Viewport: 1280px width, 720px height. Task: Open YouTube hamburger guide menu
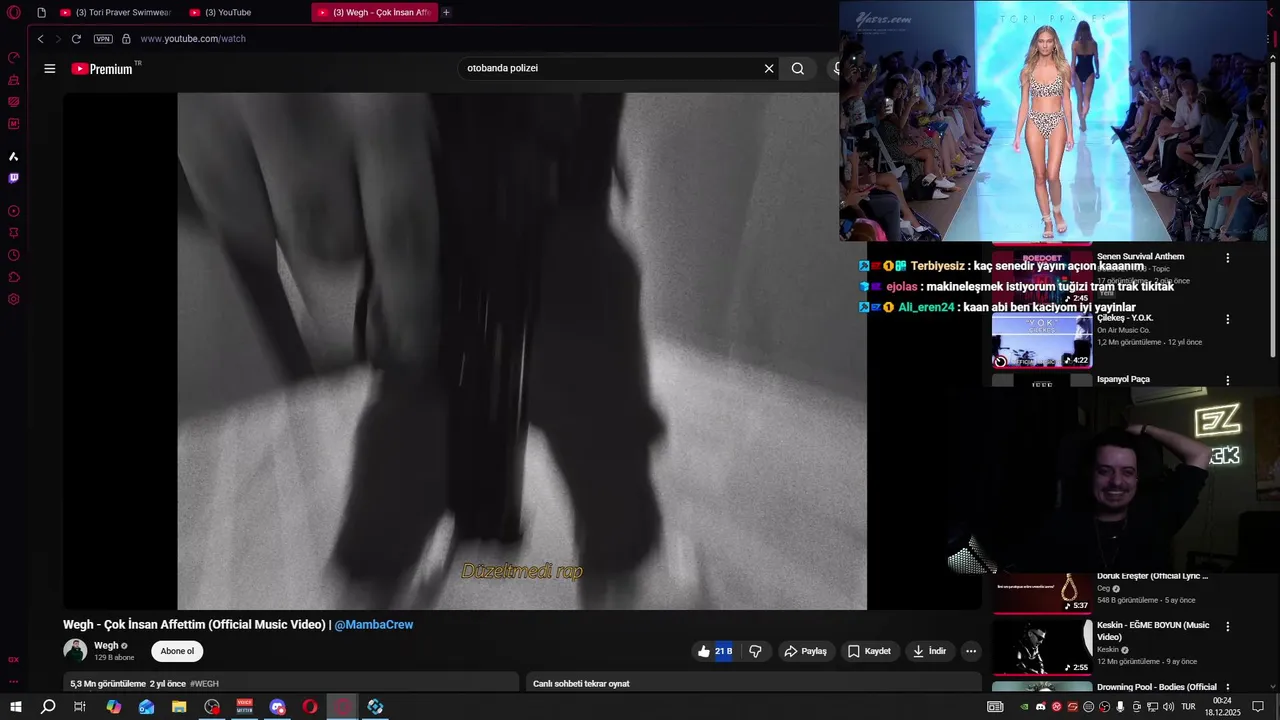click(50, 69)
